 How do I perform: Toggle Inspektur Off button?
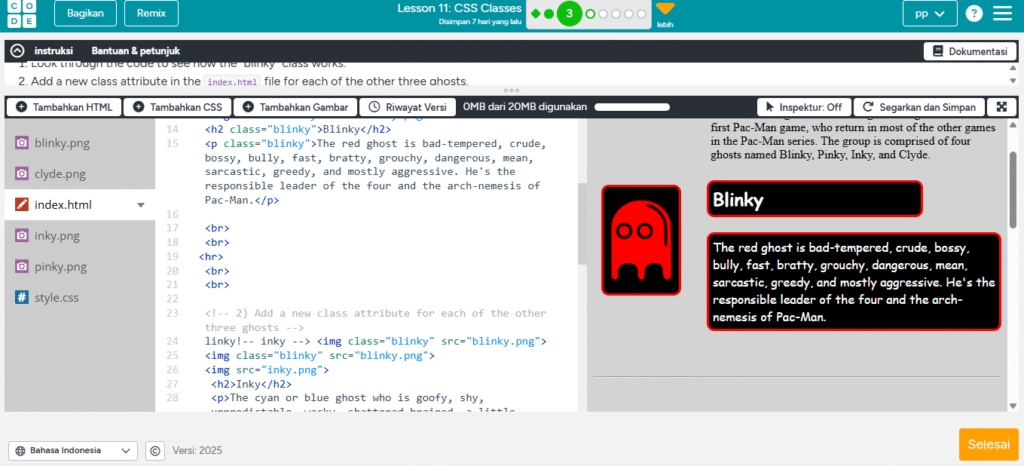pyautogui.click(x=803, y=107)
